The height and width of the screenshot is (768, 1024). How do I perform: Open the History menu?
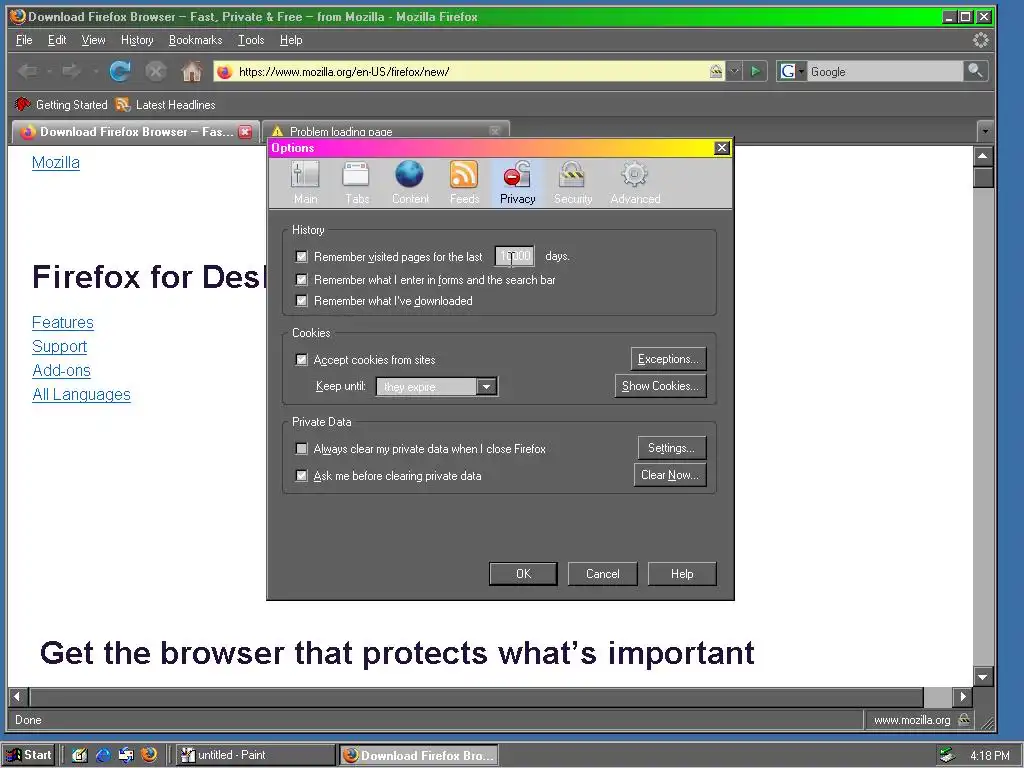pos(137,40)
